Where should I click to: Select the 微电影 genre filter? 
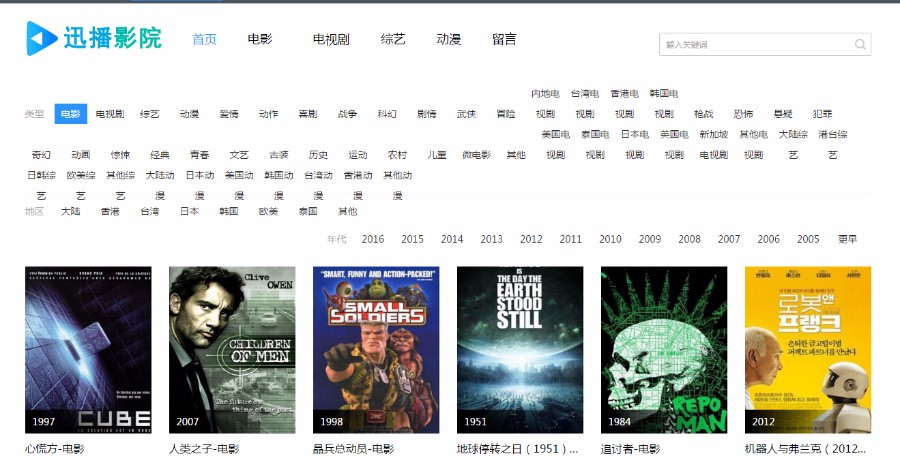[x=476, y=154]
